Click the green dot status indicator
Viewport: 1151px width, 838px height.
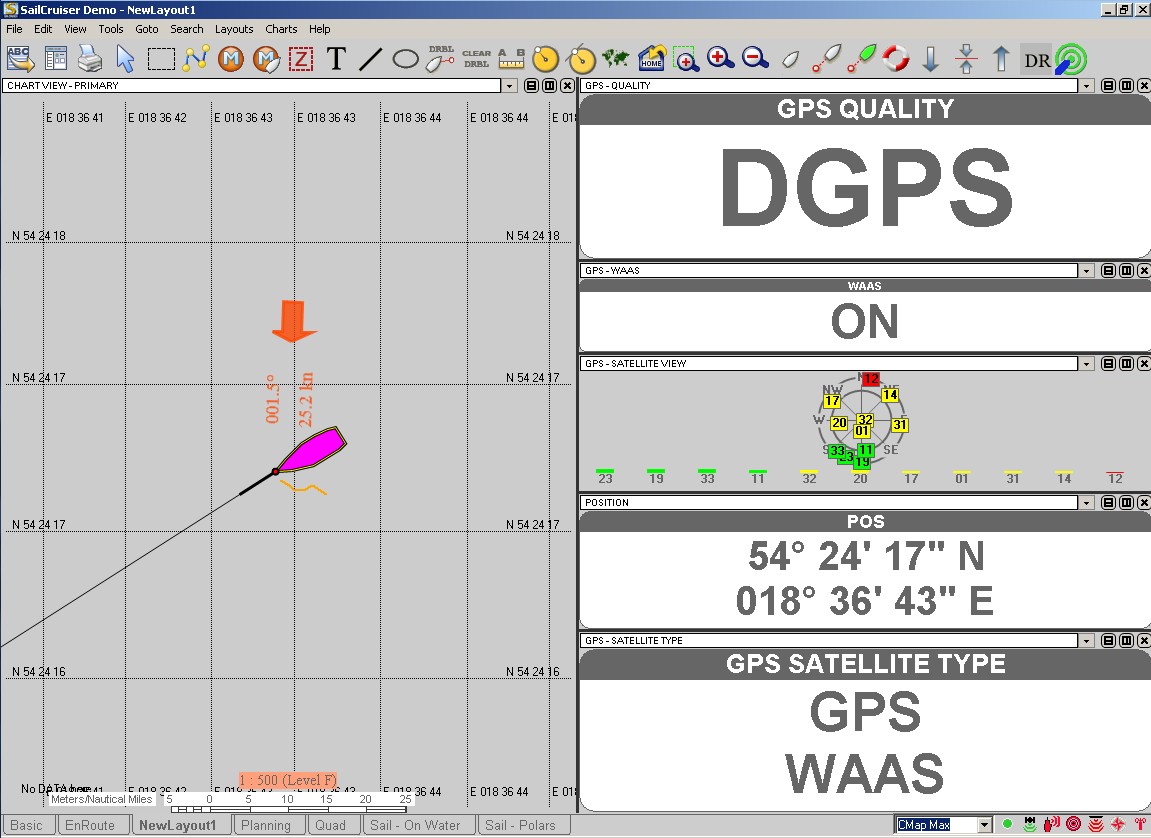point(1007,825)
